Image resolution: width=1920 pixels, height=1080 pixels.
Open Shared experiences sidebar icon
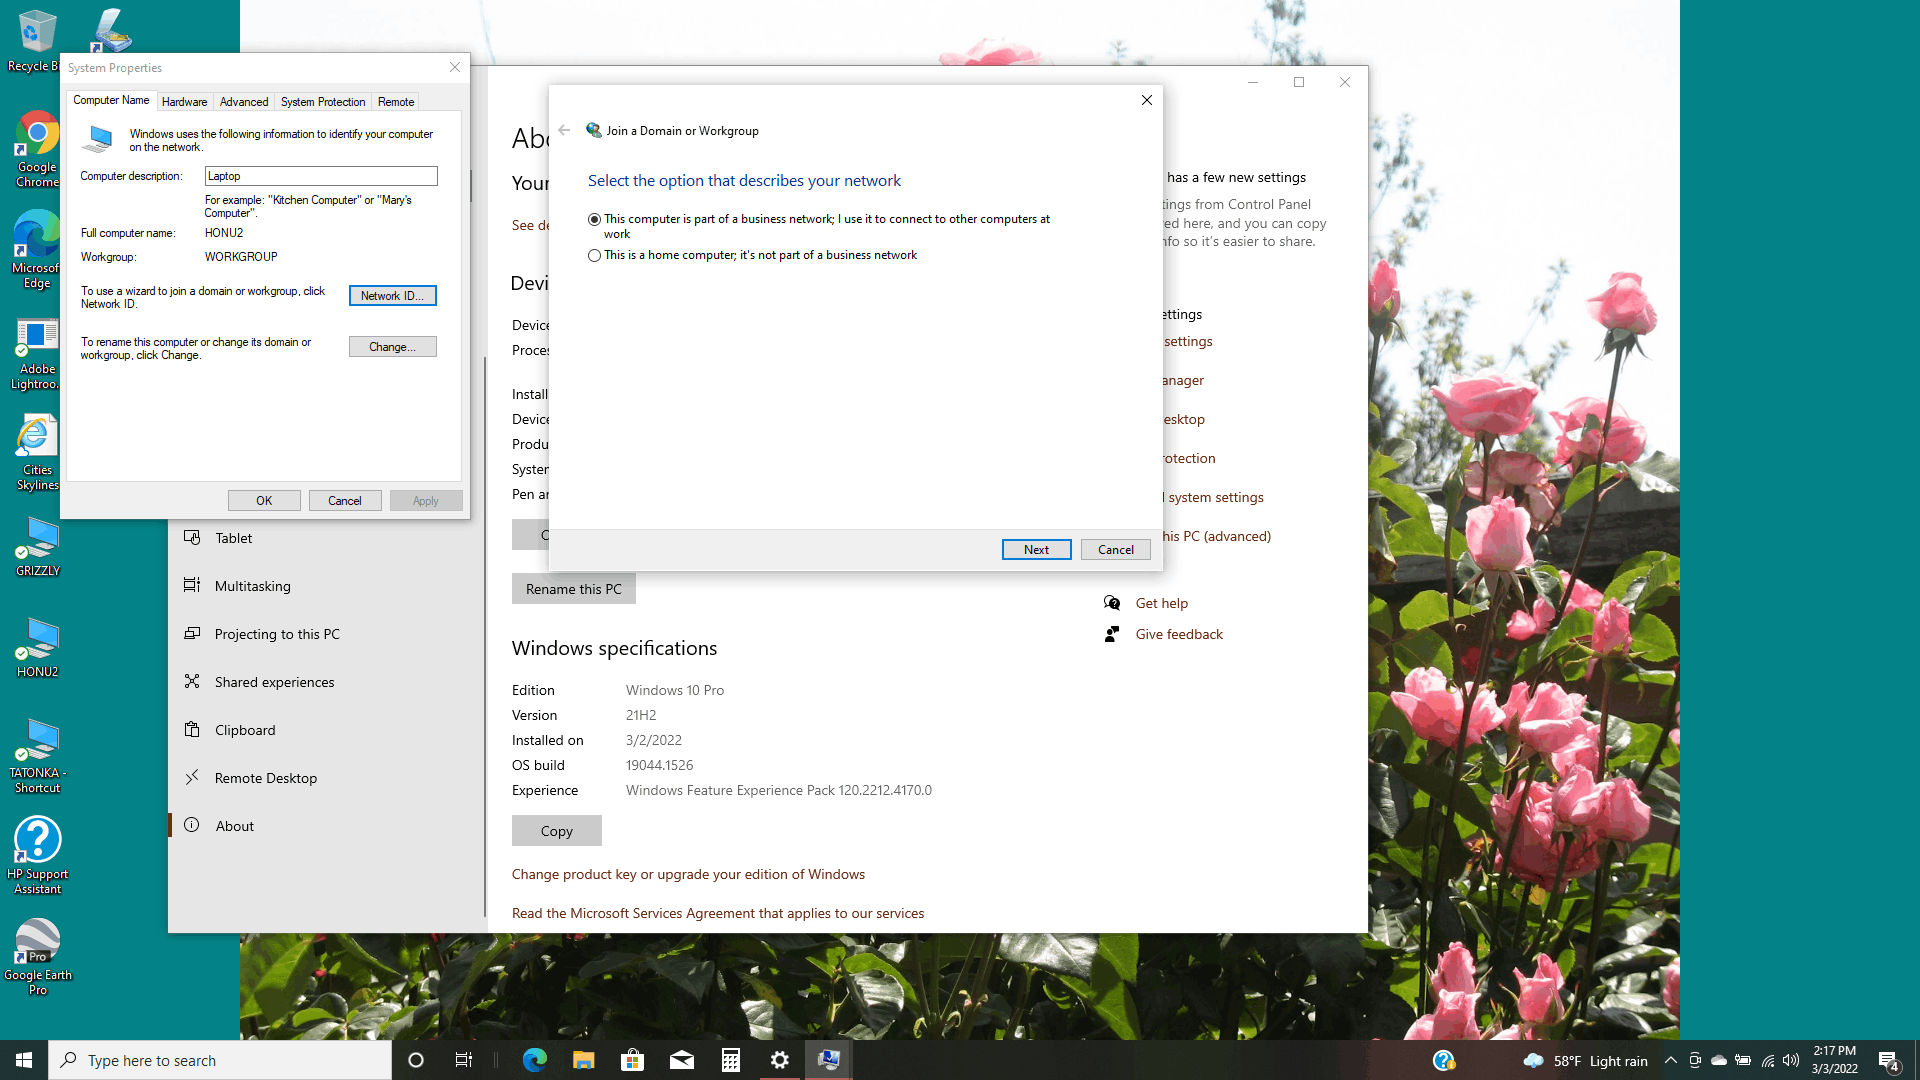click(192, 682)
